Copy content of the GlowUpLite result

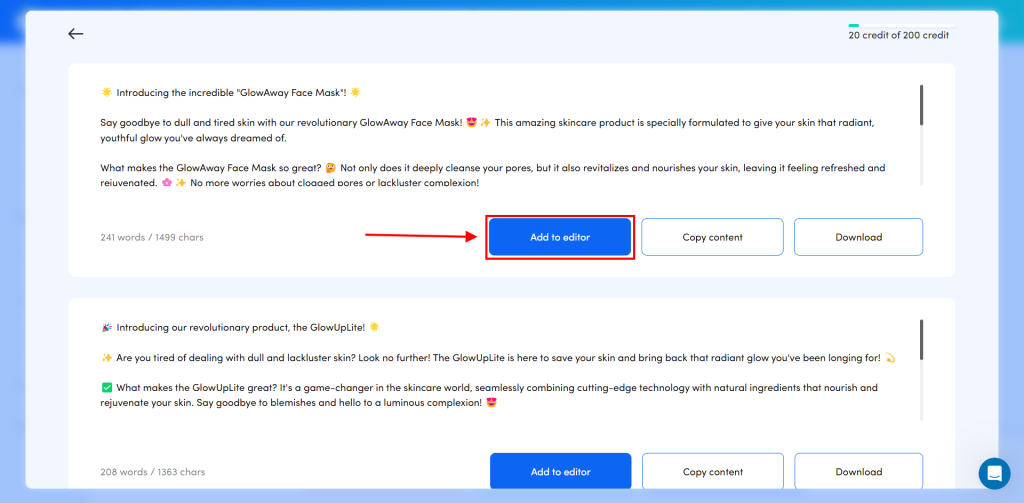(x=712, y=471)
